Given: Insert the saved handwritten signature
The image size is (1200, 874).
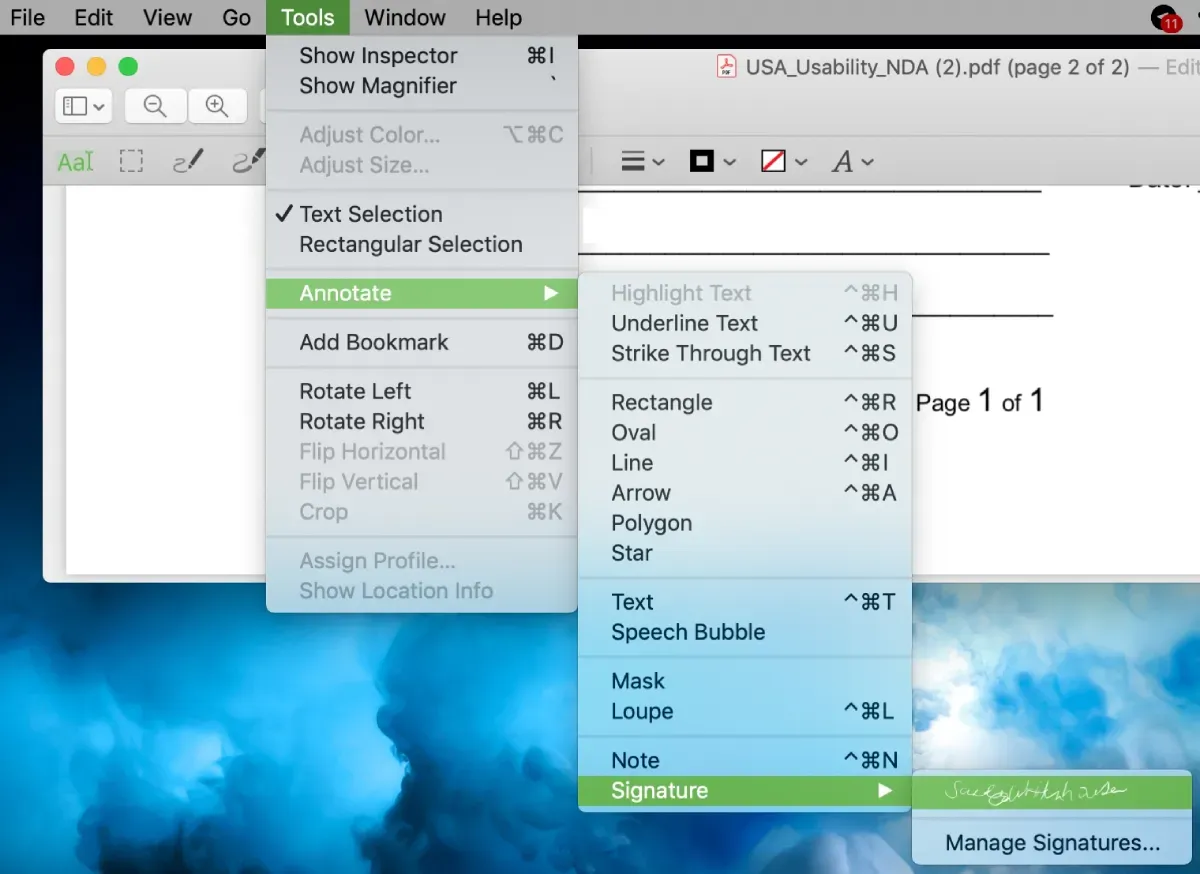Looking at the screenshot, I should coord(1036,792).
